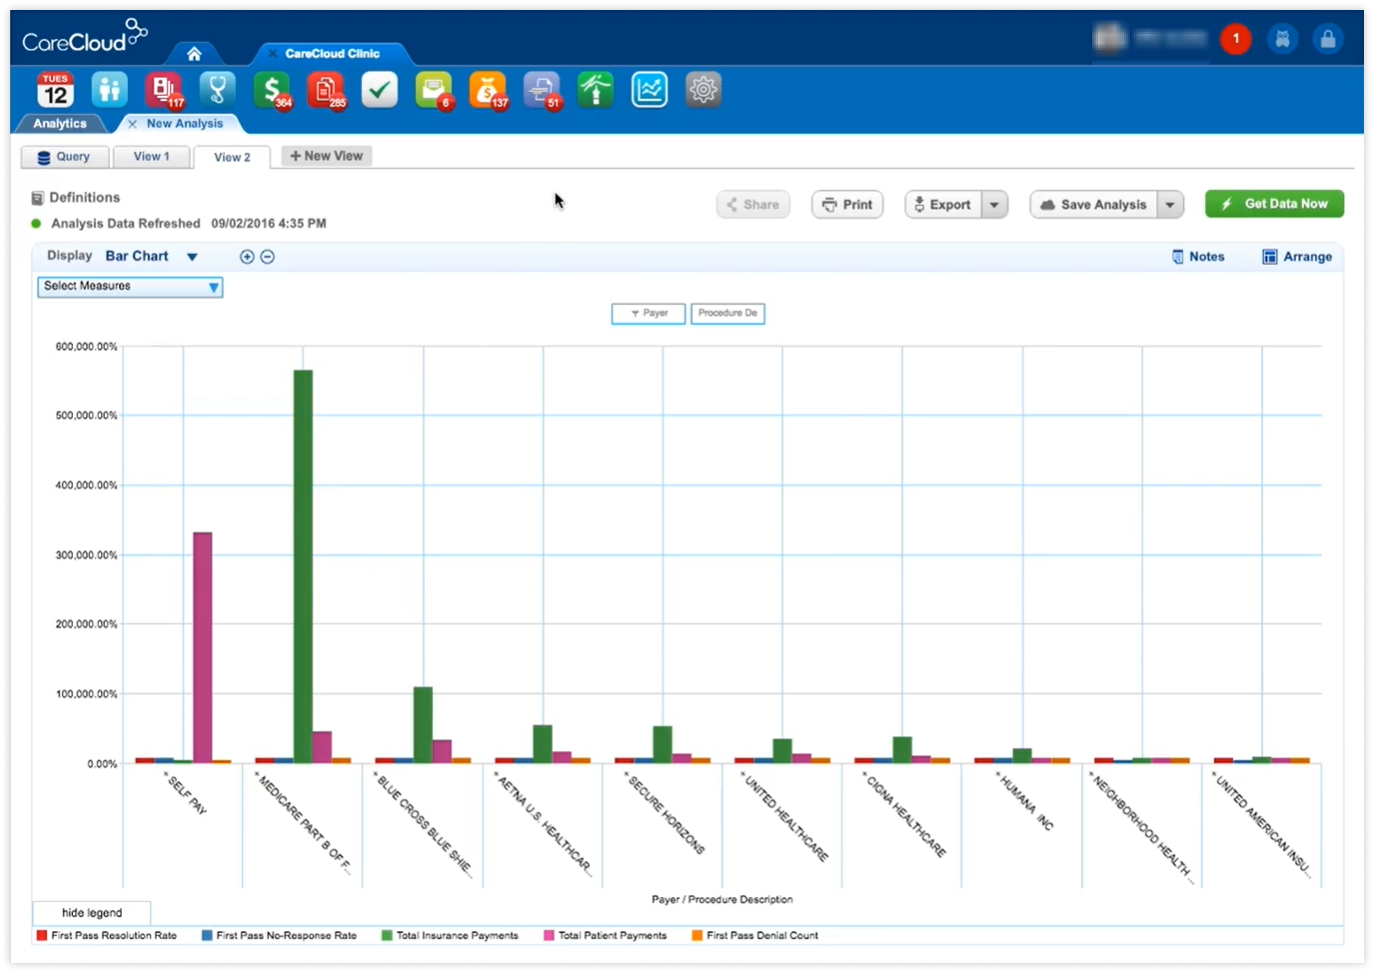Open the analytics line chart app icon

[x=649, y=90]
